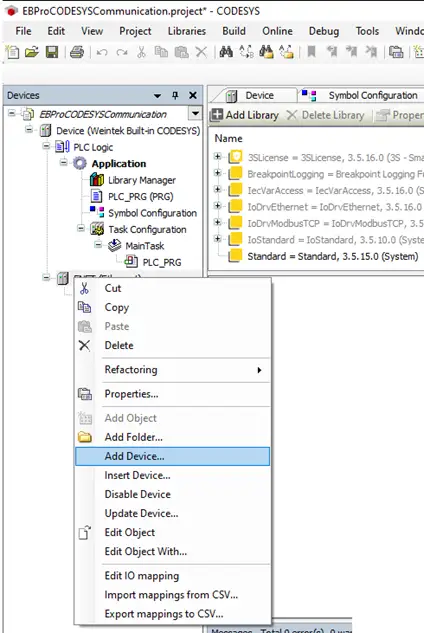Select Copy in the context menu
Viewport: 424px width, 633px height.
[172, 307]
